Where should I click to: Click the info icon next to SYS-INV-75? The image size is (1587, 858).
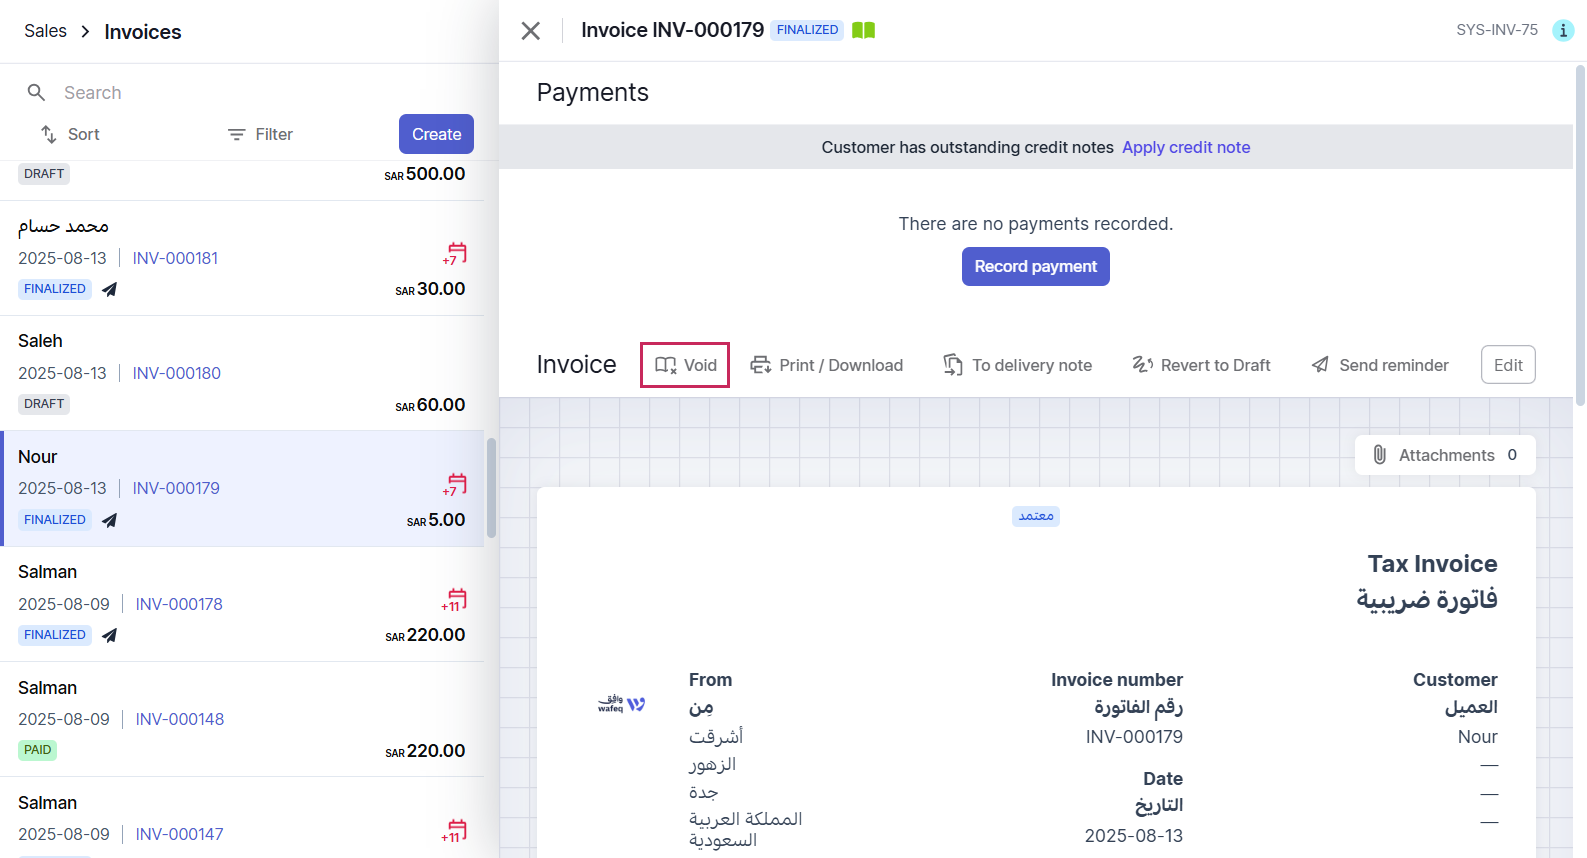1562,30
